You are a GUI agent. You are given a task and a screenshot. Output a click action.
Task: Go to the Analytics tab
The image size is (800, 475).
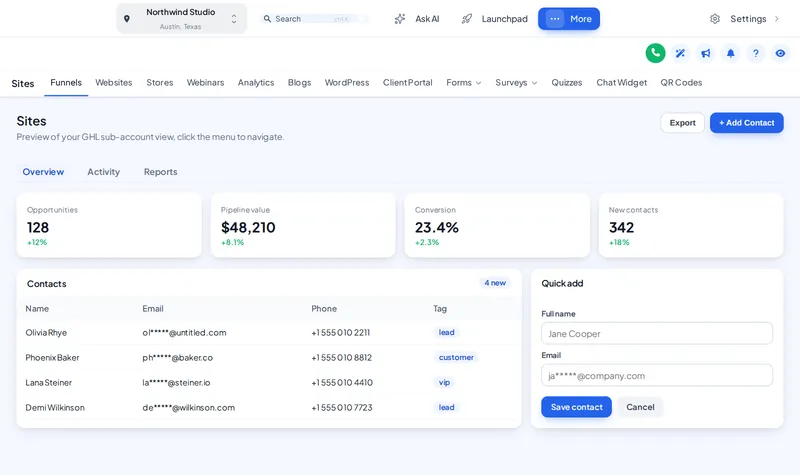[x=256, y=83]
